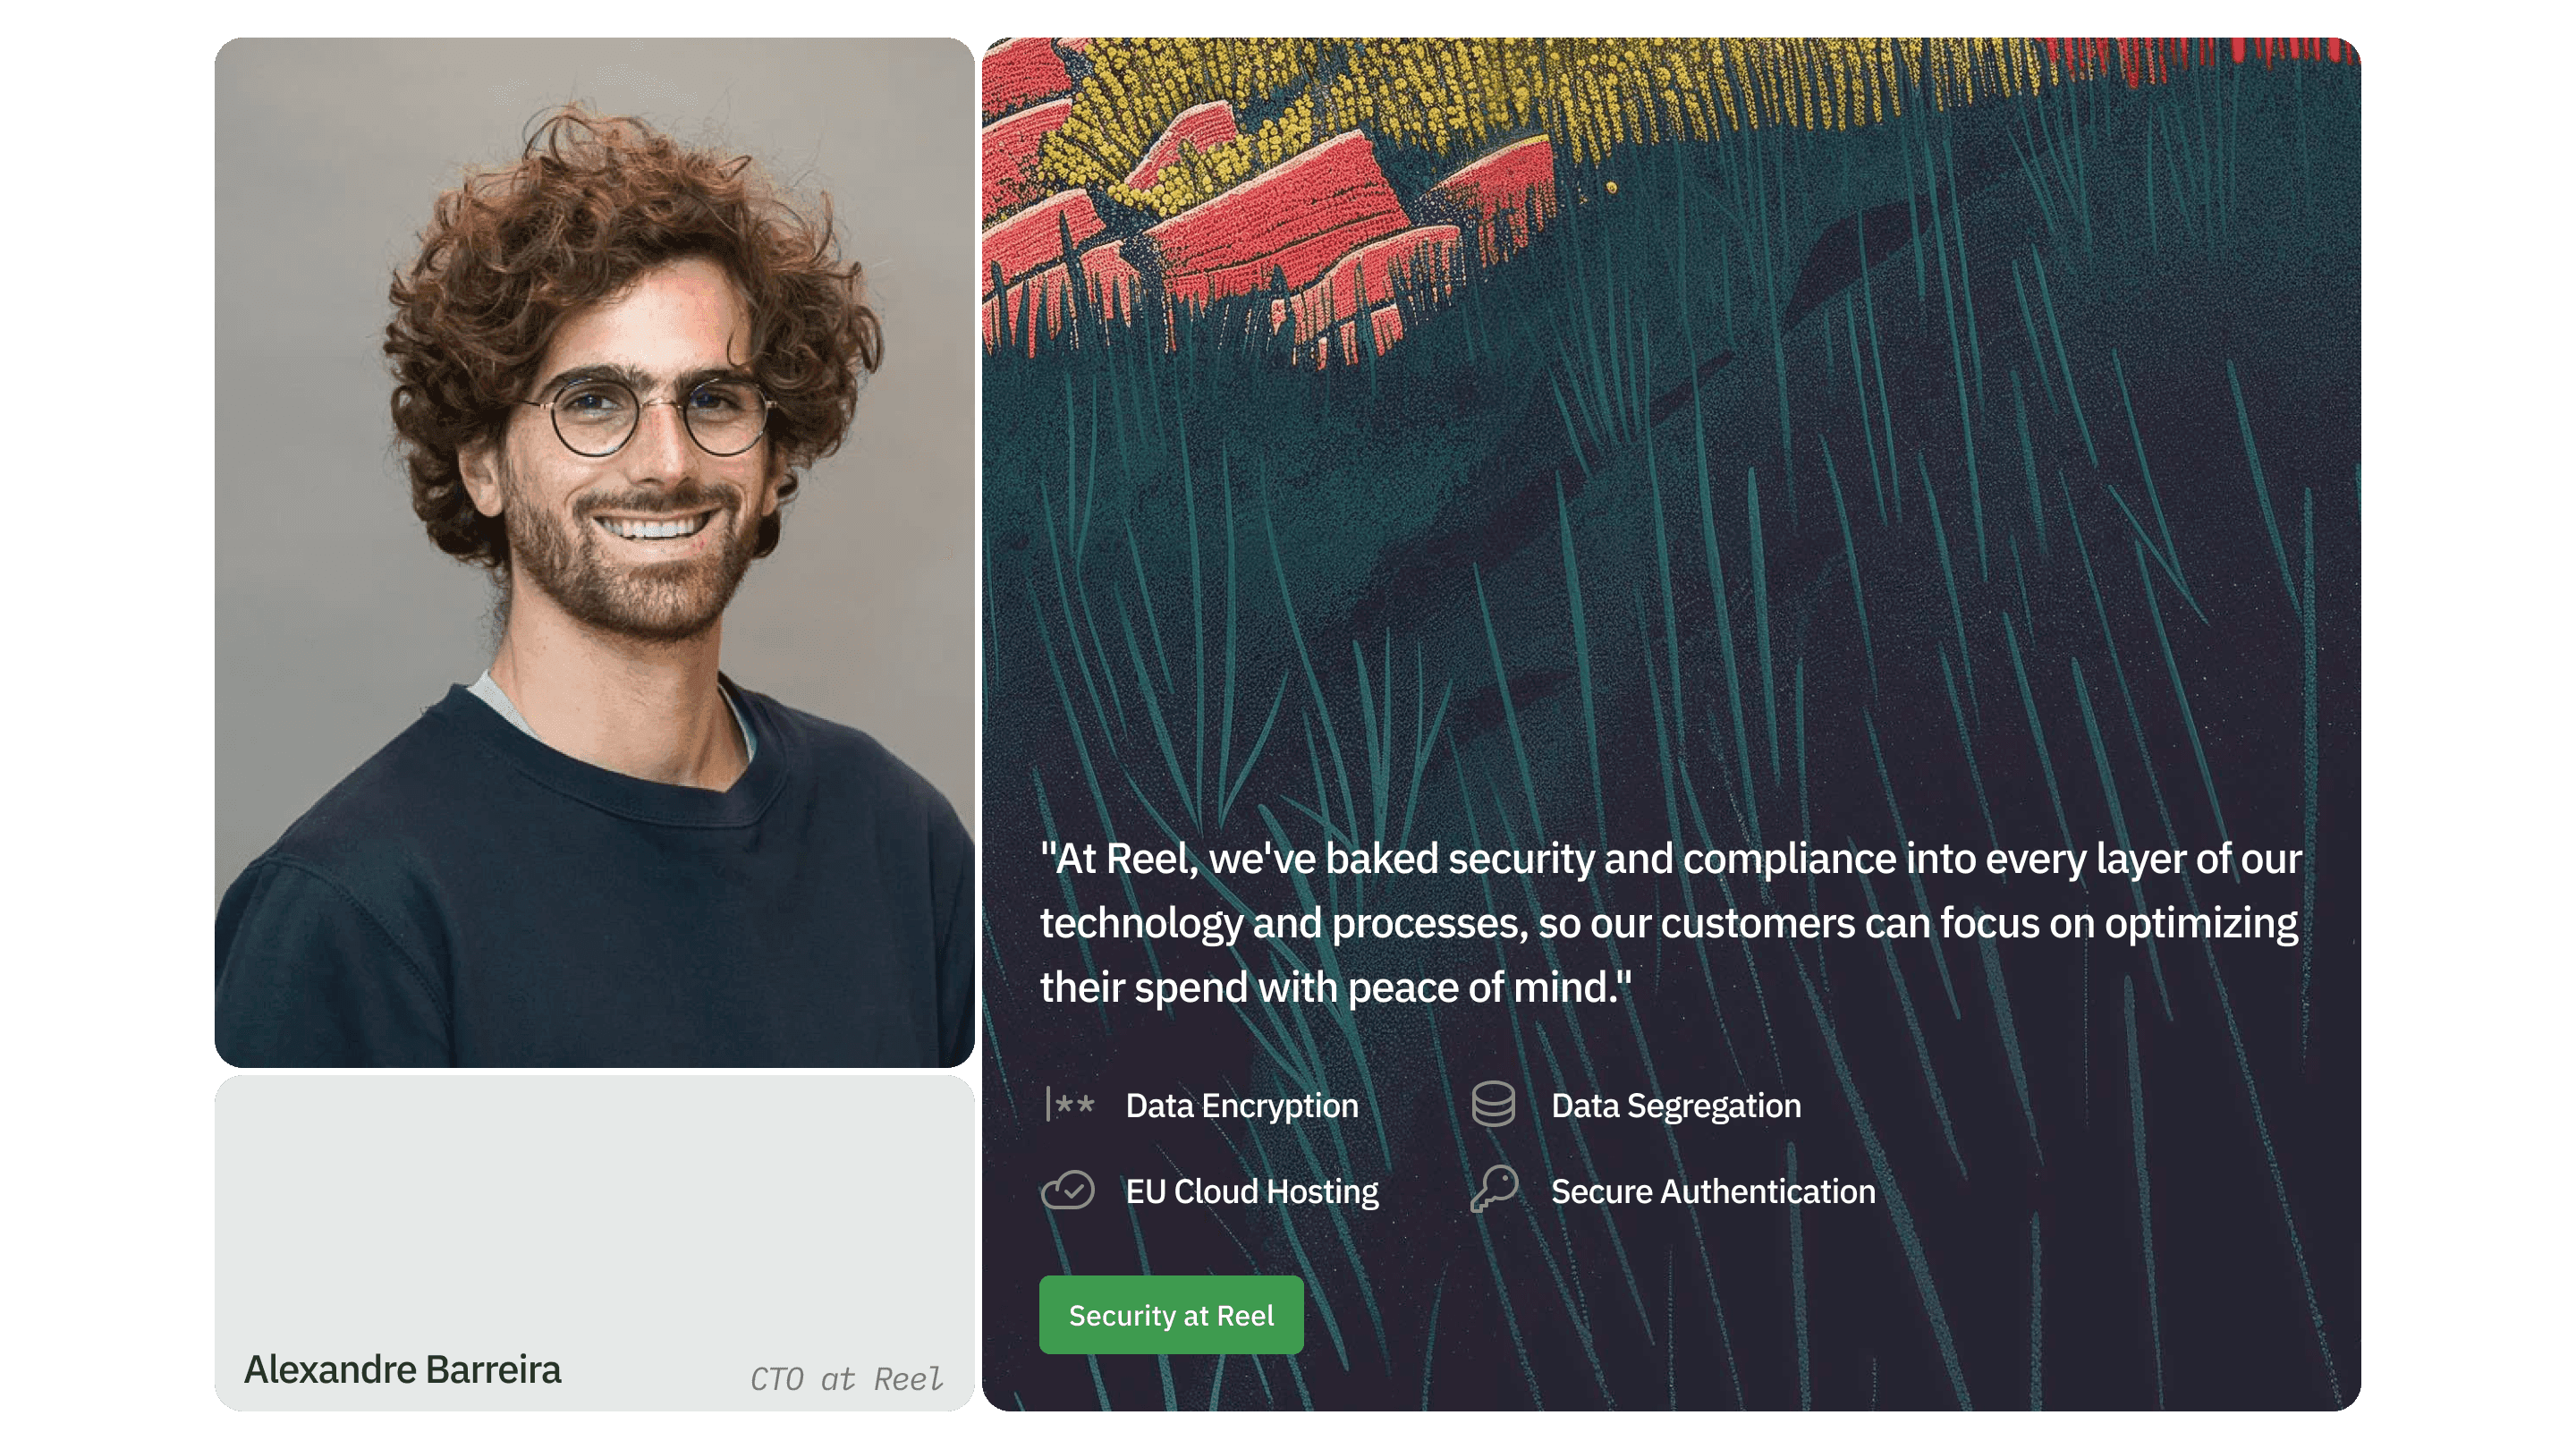Click the CTO at Reel caption
Screen dimensions: 2576x1449
tap(846, 1379)
